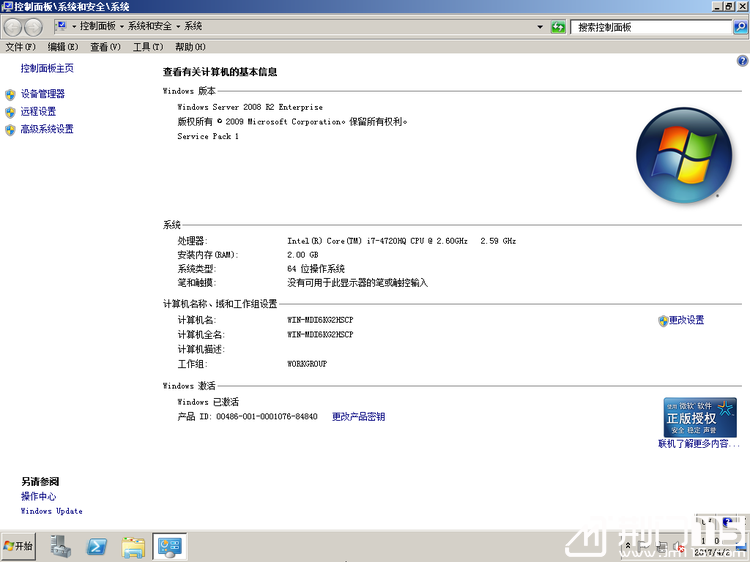Image resolution: width=750 pixels, height=562 pixels.
Task: Open the 远程设置 link
Action: (38, 112)
